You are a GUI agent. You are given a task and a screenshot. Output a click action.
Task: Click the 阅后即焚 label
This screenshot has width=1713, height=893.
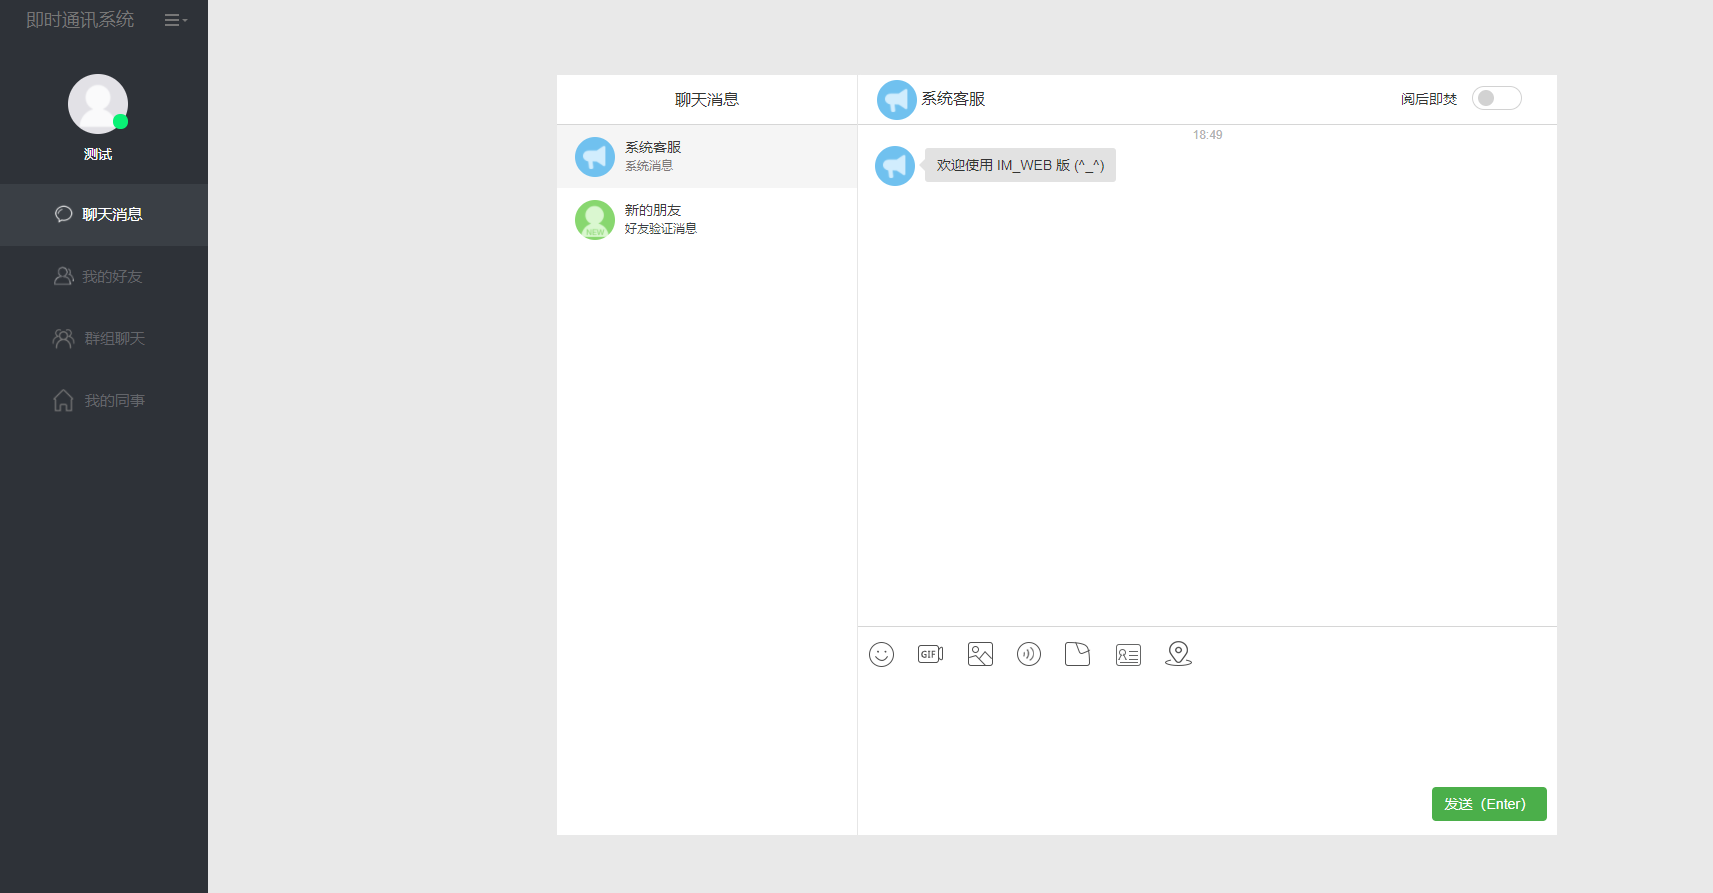tap(1429, 99)
